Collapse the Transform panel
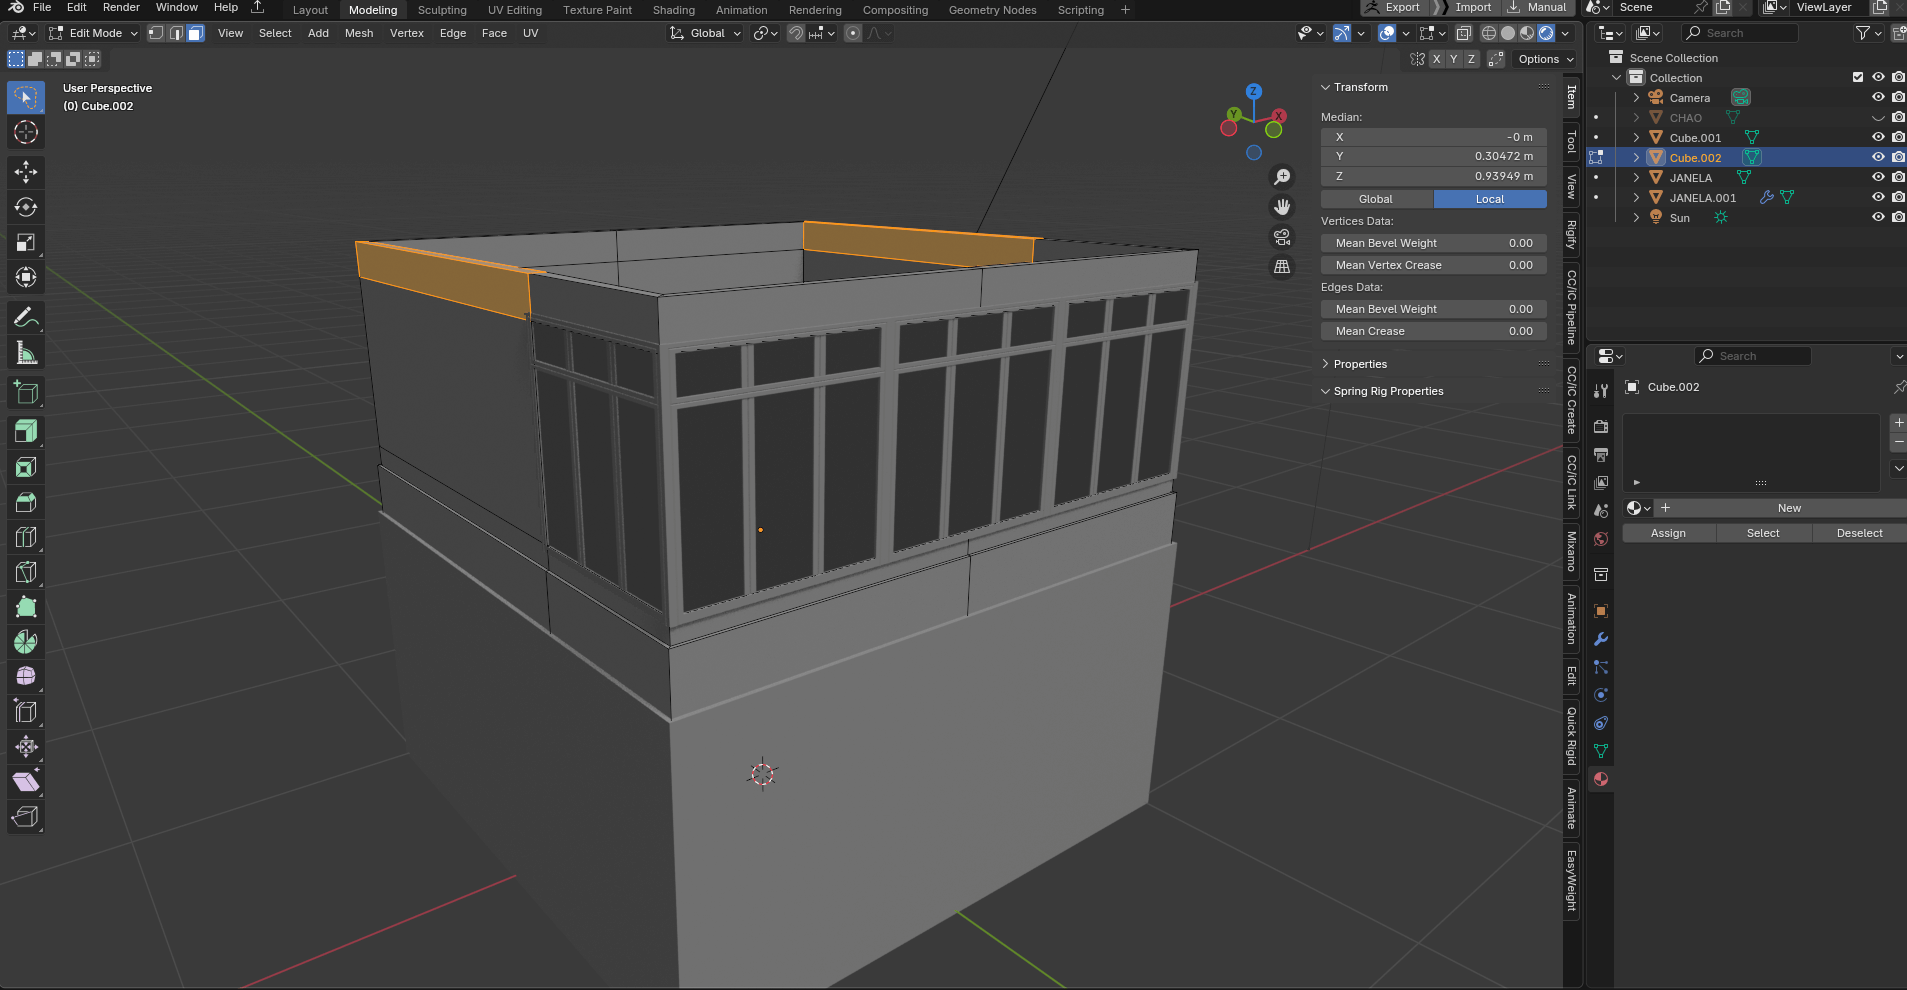This screenshot has height=990, width=1907. 1359,87
